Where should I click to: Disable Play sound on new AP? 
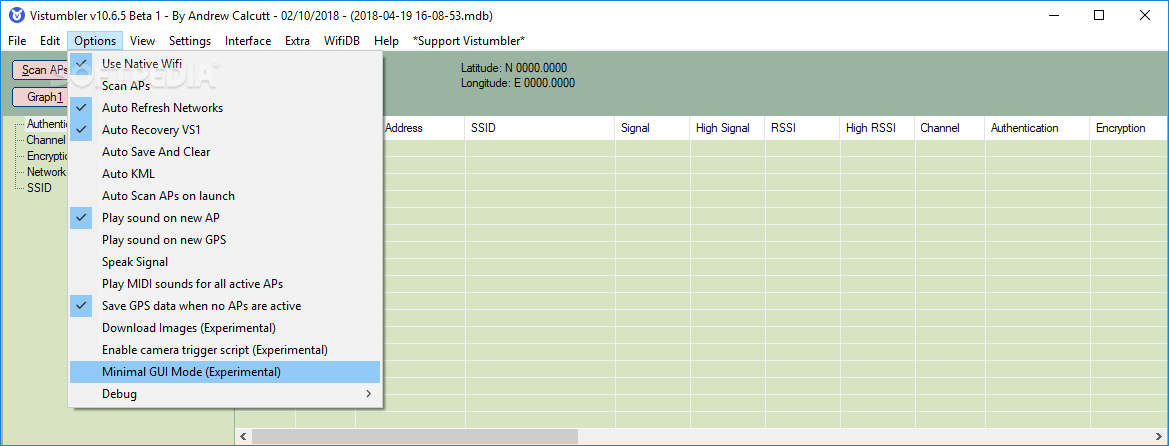pos(225,218)
